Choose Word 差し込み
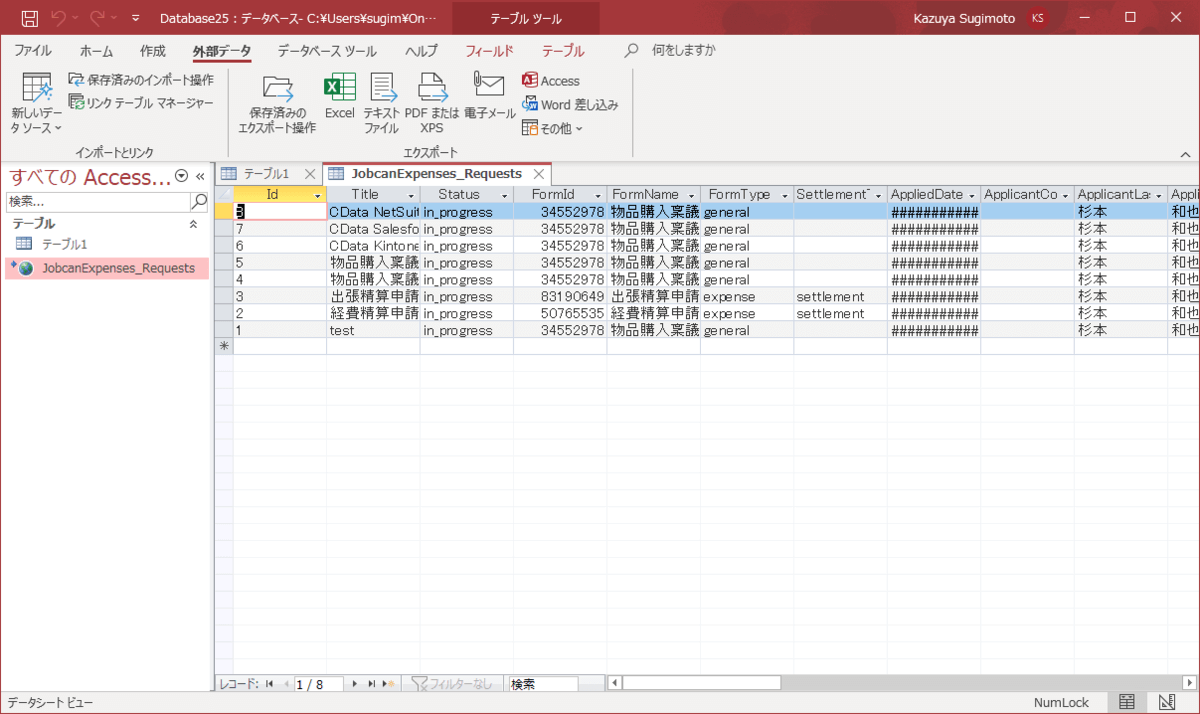The image size is (1200, 714). 570,104
